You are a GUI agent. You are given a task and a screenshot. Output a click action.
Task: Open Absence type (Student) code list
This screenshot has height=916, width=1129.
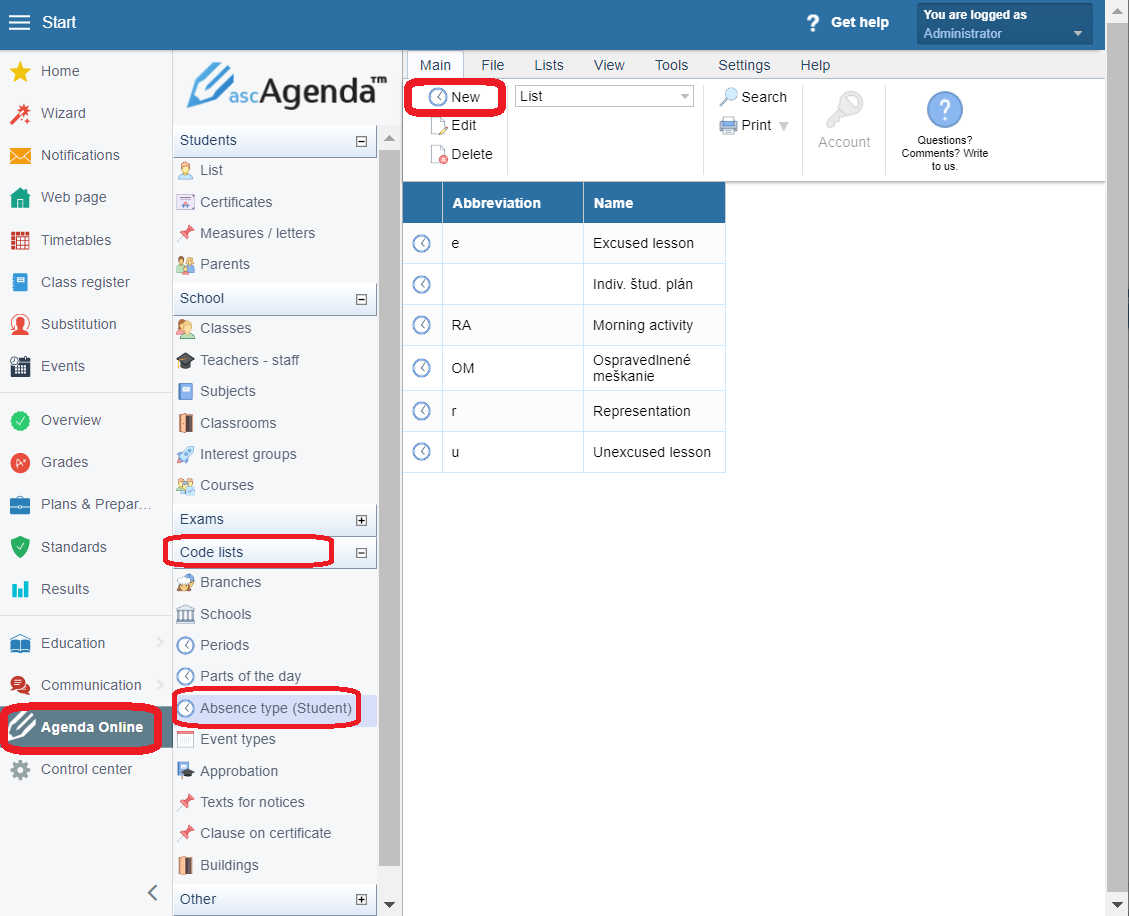pyautogui.click(x=276, y=709)
